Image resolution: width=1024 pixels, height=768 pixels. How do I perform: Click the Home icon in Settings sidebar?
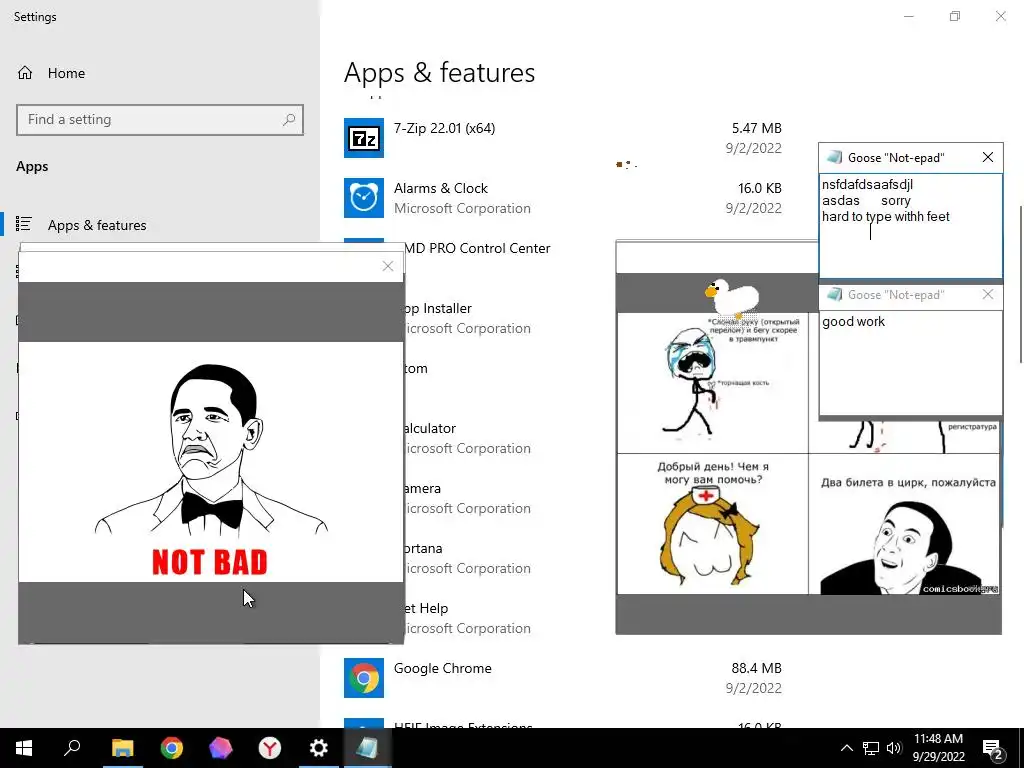25,72
